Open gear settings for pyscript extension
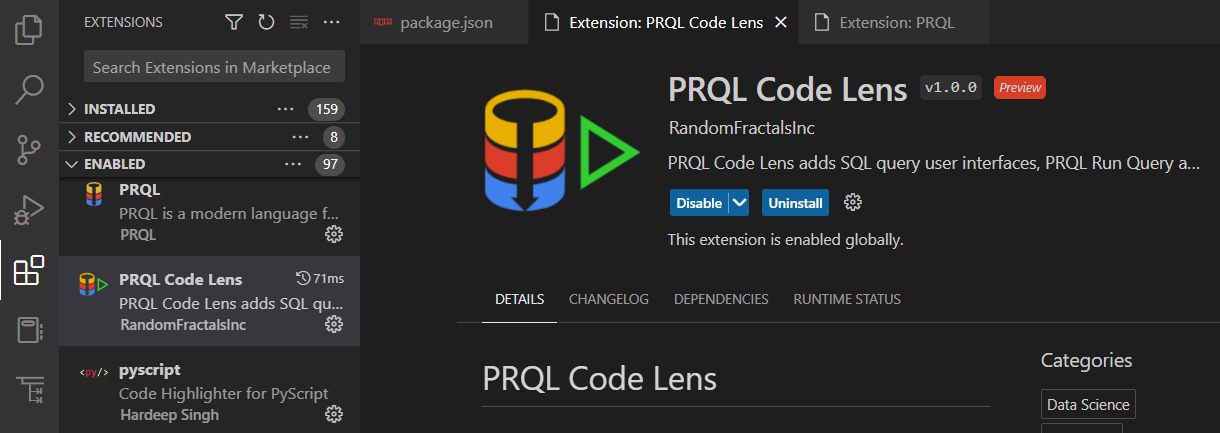Image resolution: width=1220 pixels, height=433 pixels. click(x=334, y=414)
